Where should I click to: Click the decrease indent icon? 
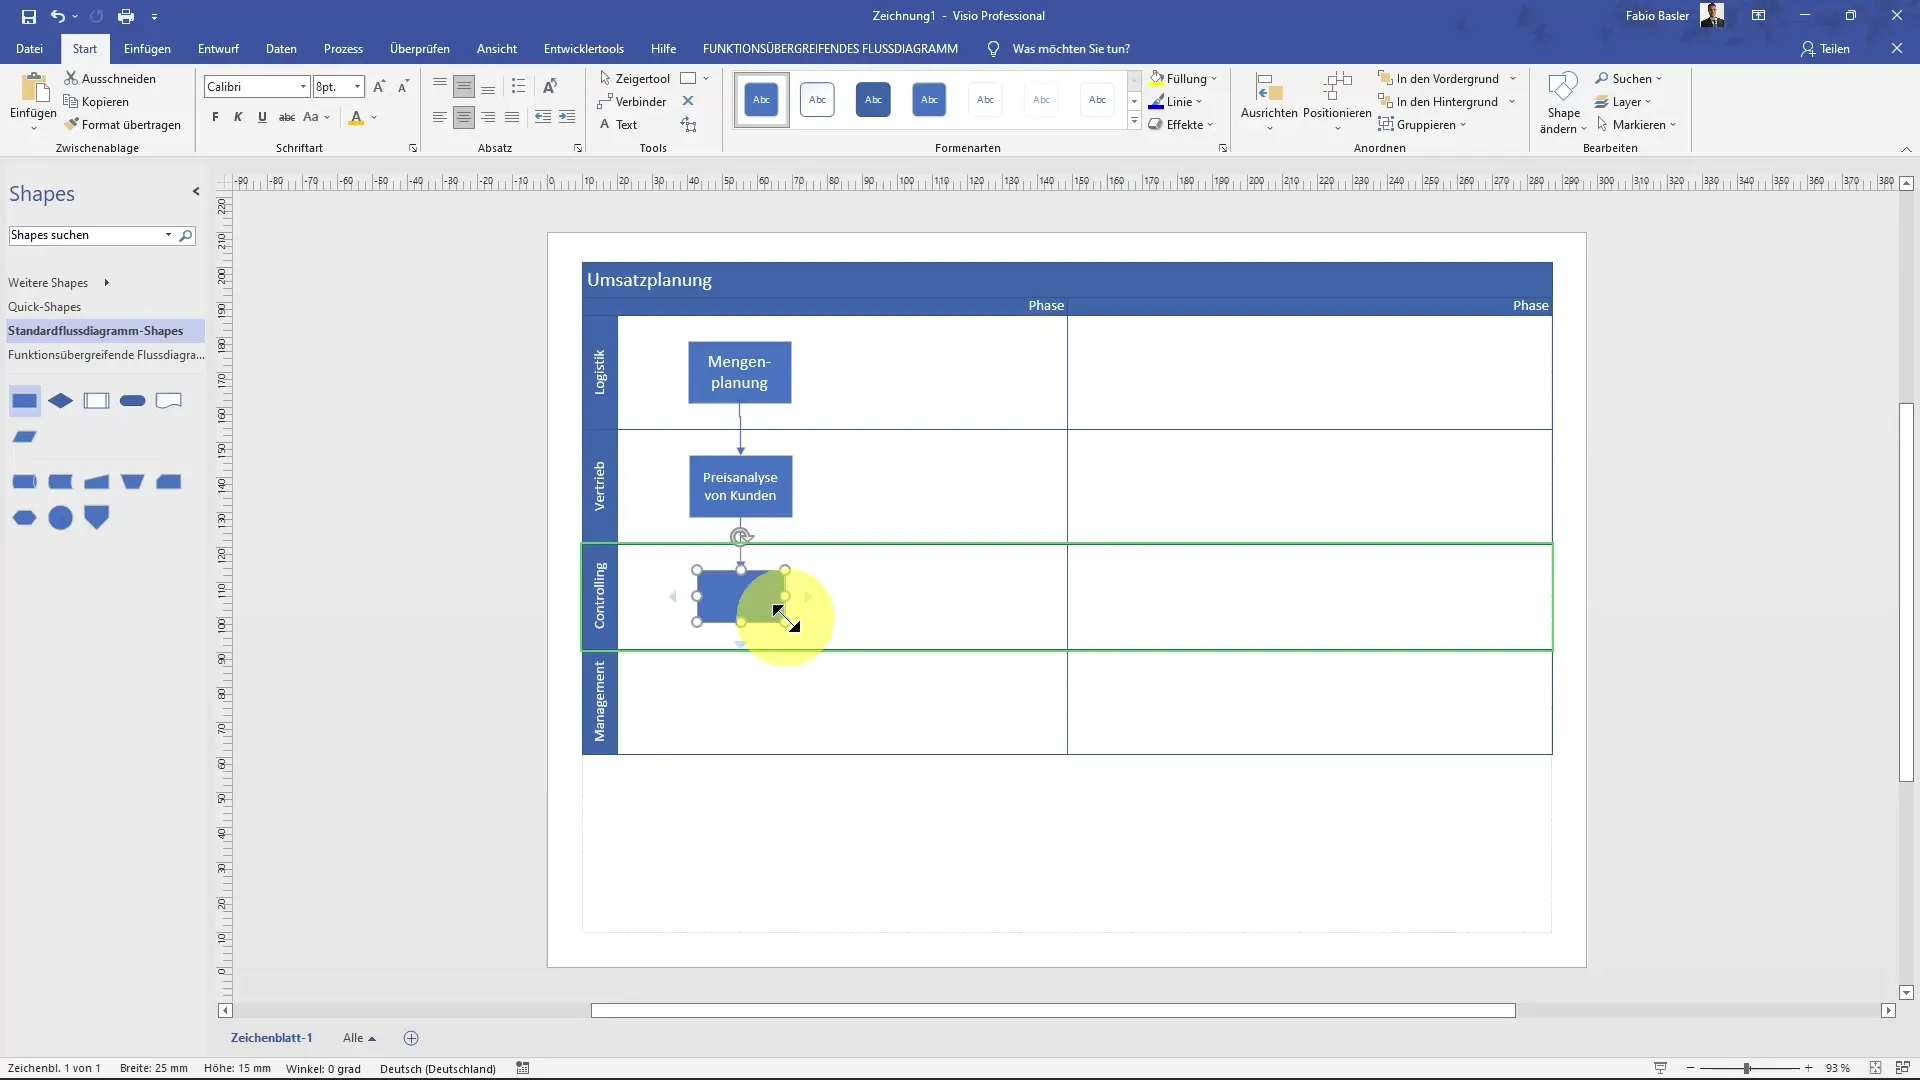click(542, 117)
